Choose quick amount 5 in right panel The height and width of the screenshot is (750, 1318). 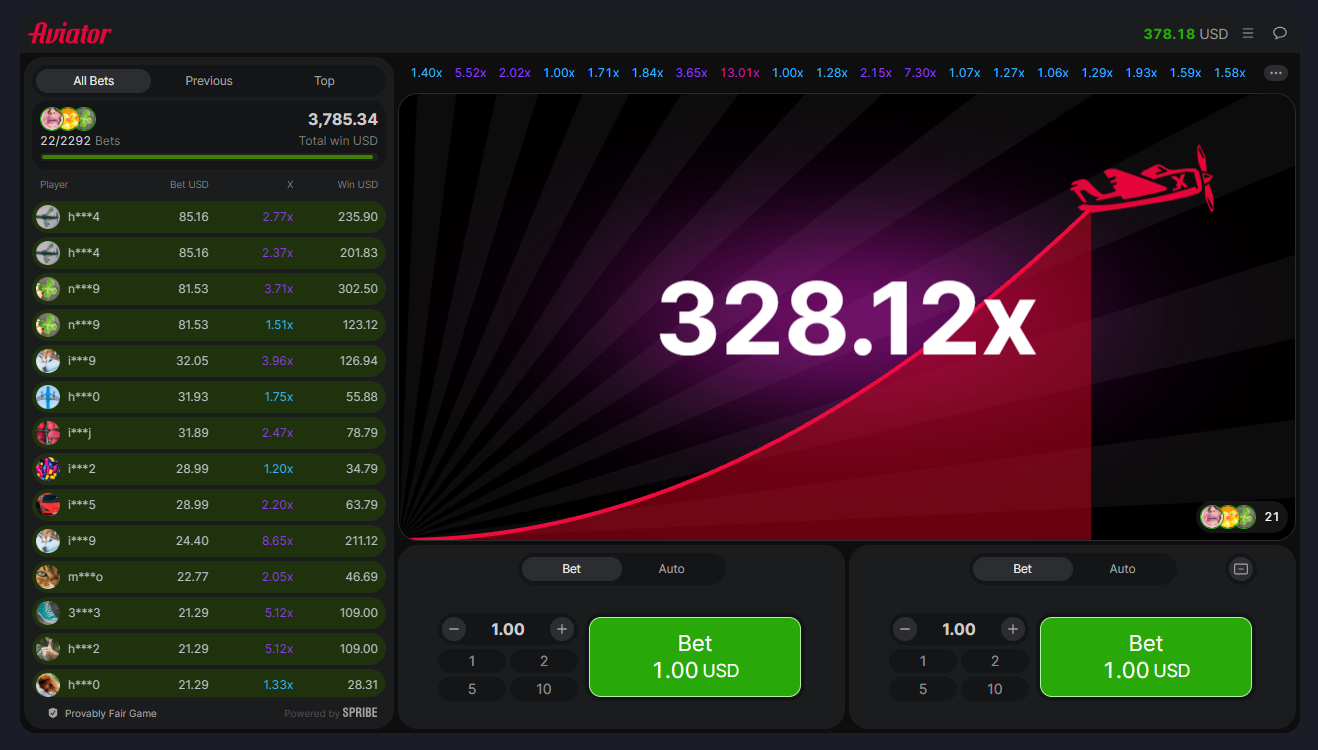(x=923, y=689)
